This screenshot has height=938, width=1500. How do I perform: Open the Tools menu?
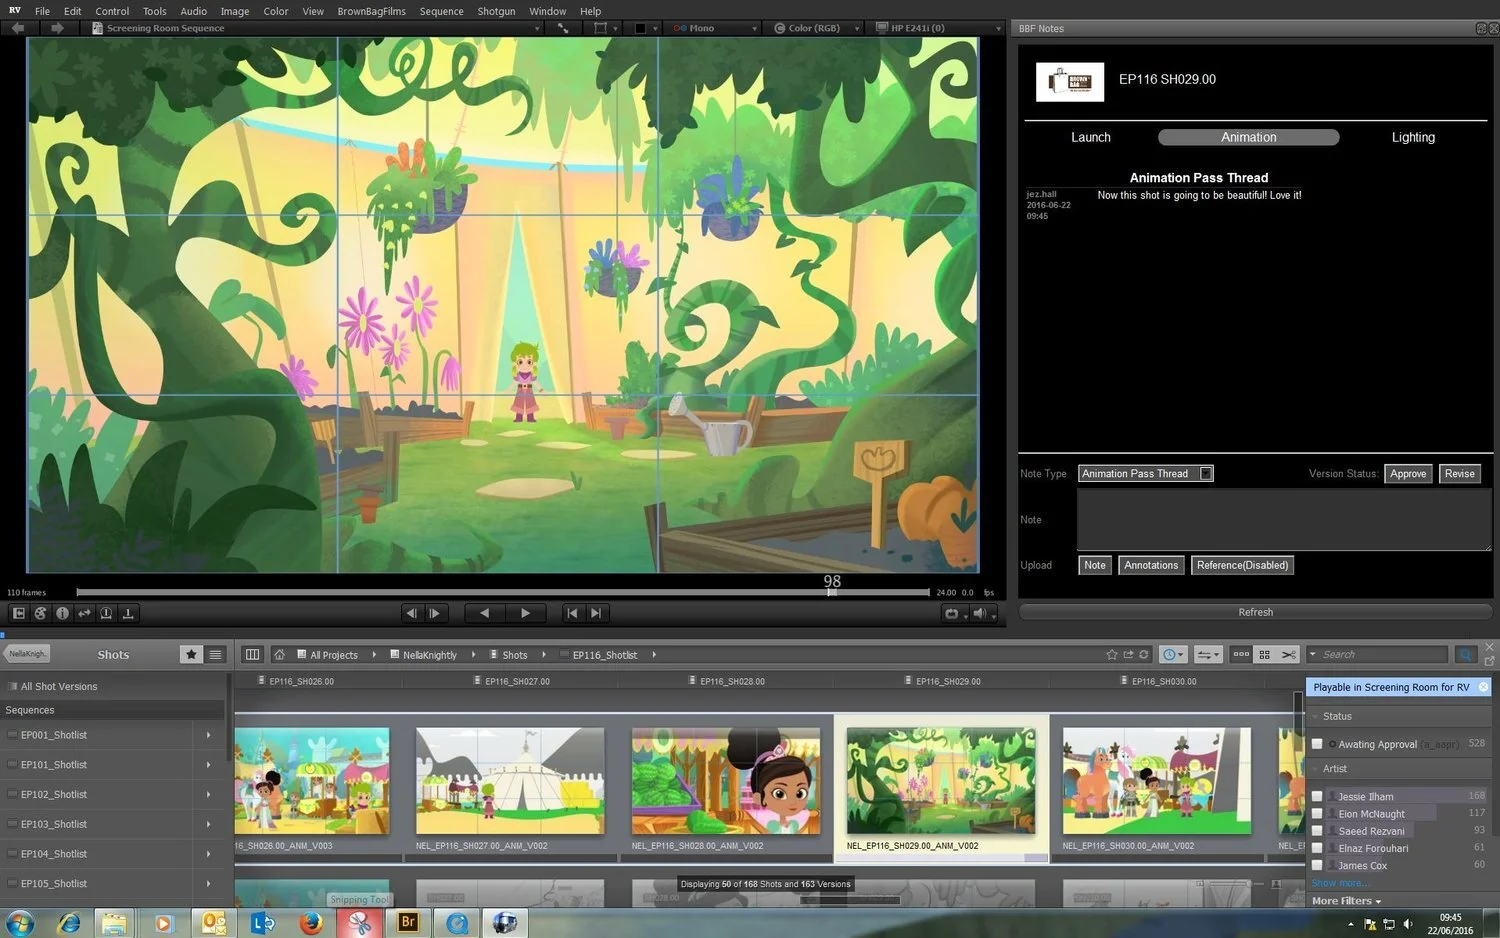[154, 11]
